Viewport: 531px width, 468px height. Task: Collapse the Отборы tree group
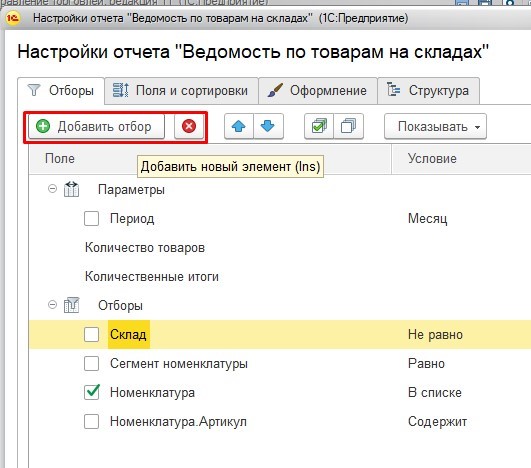pyautogui.click(x=52, y=304)
